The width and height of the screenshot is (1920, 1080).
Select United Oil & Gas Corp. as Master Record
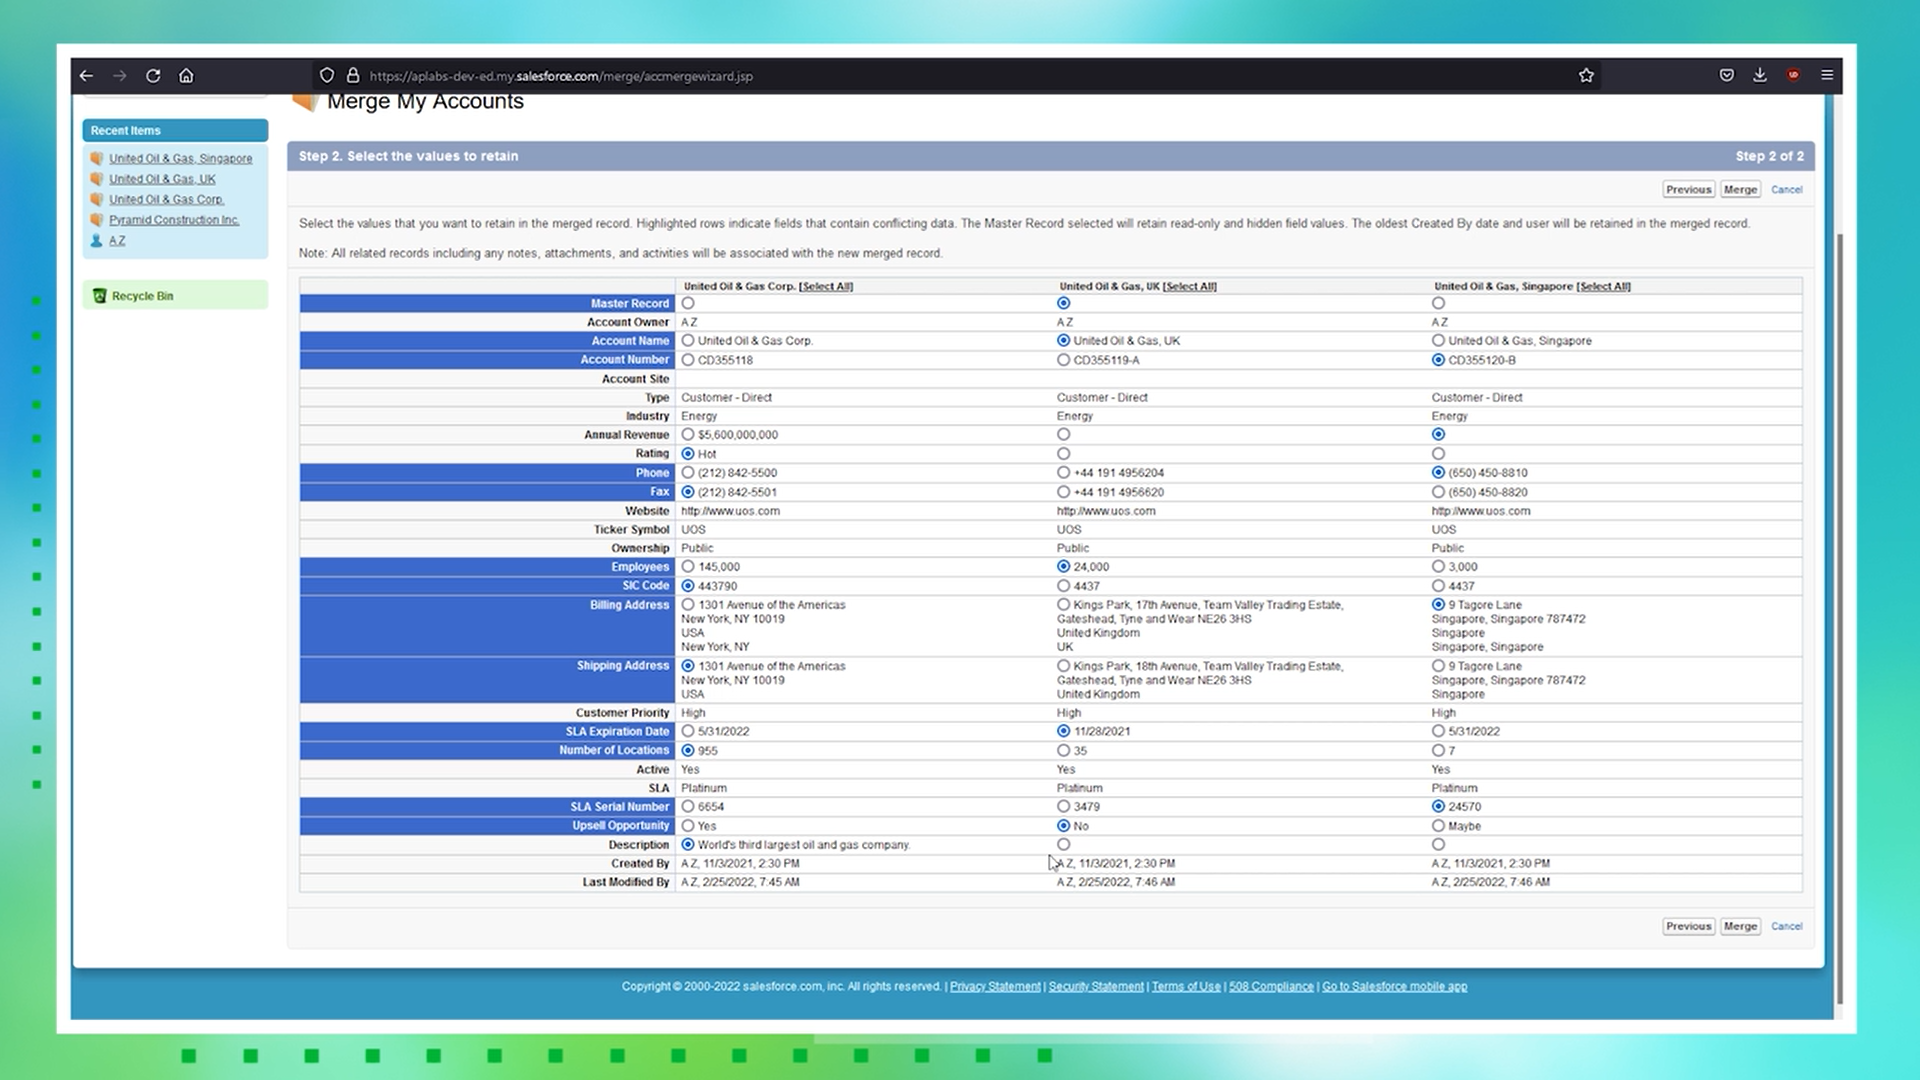click(x=688, y=304)
